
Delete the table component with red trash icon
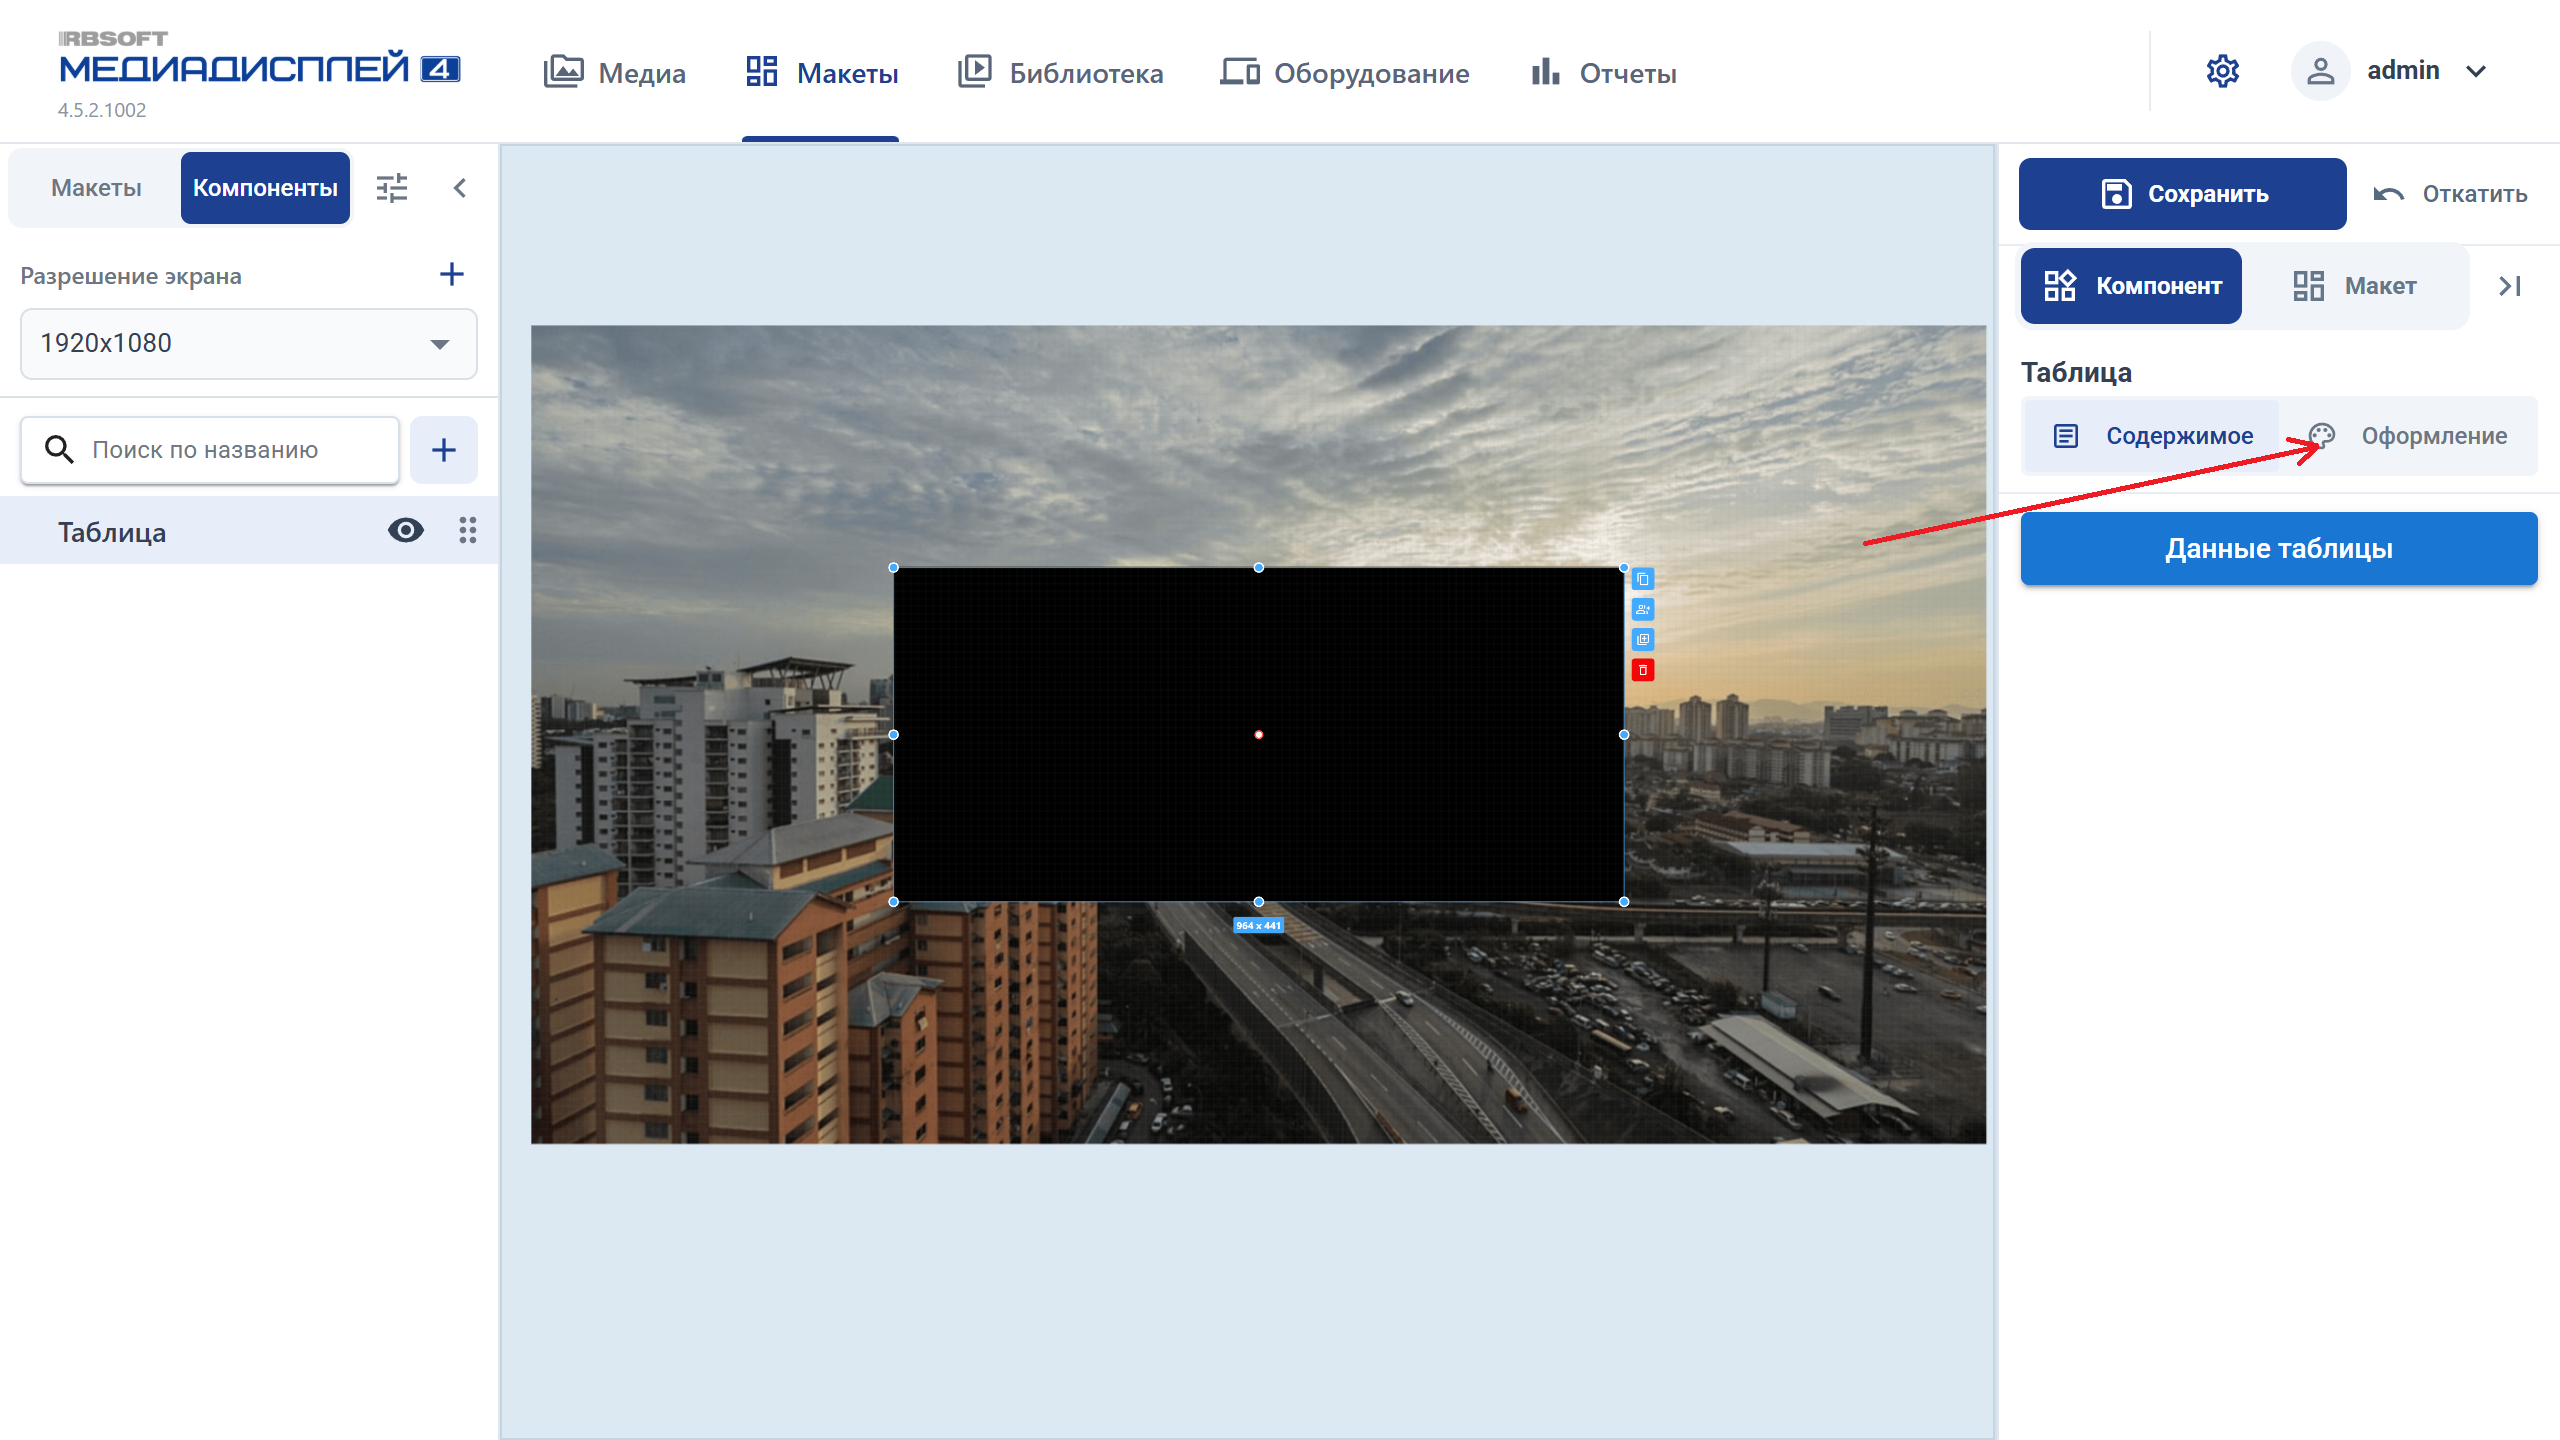click(1643, 670)
